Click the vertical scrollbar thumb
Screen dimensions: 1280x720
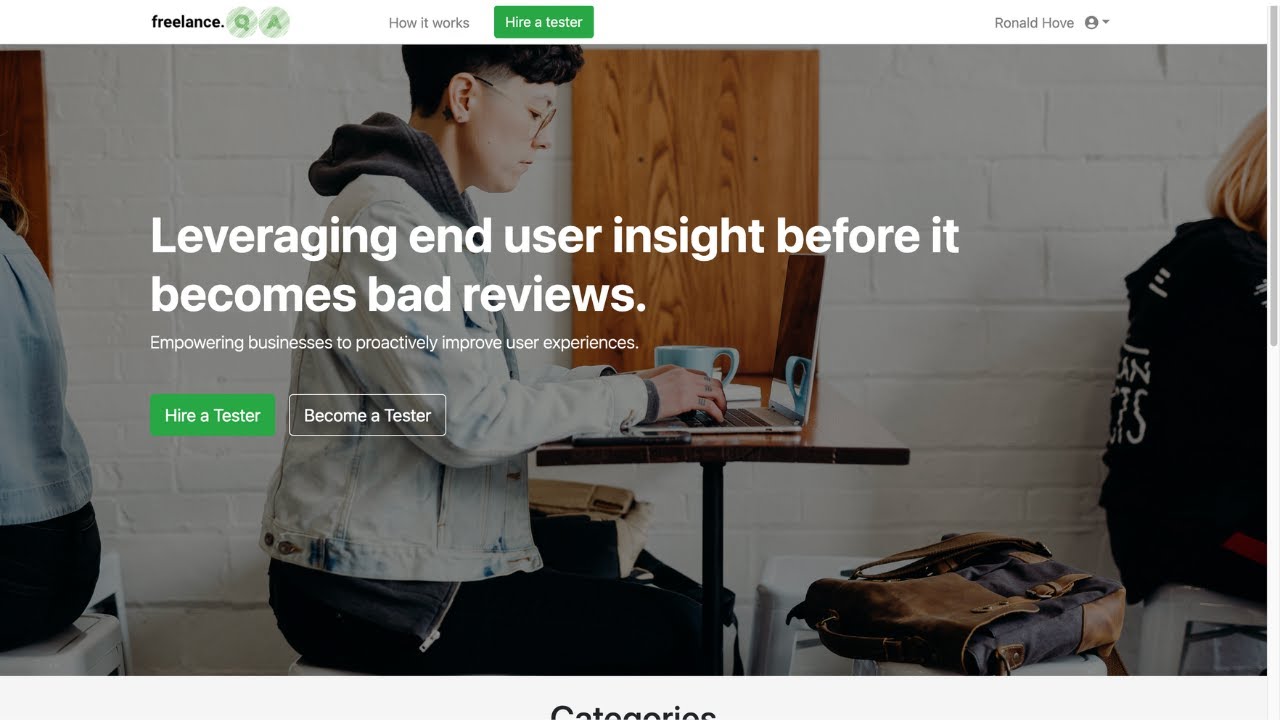click(x=1273, y=176)
